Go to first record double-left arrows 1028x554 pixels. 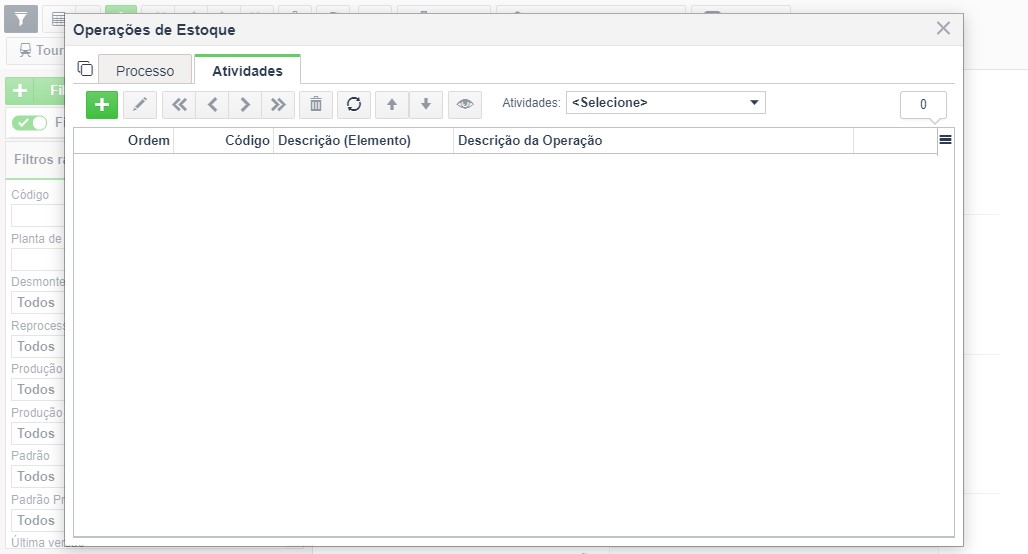pos(179,105)
